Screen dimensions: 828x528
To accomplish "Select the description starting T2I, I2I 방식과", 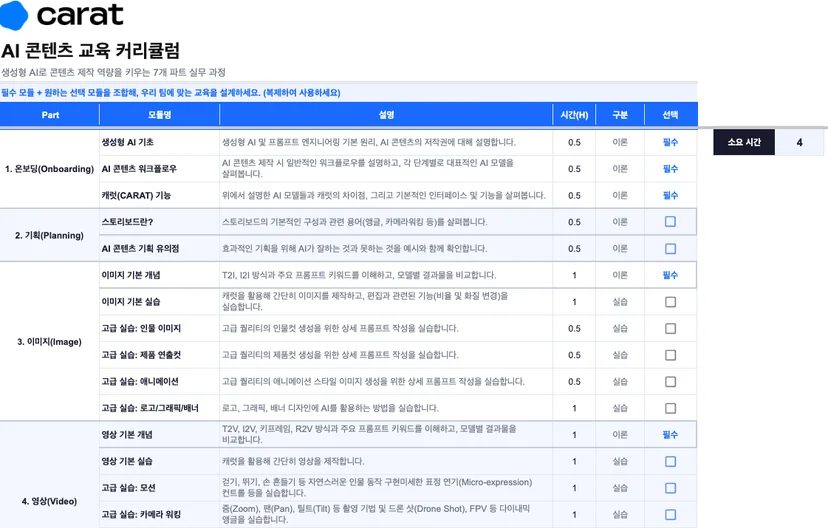I will [x=386, y=275].
